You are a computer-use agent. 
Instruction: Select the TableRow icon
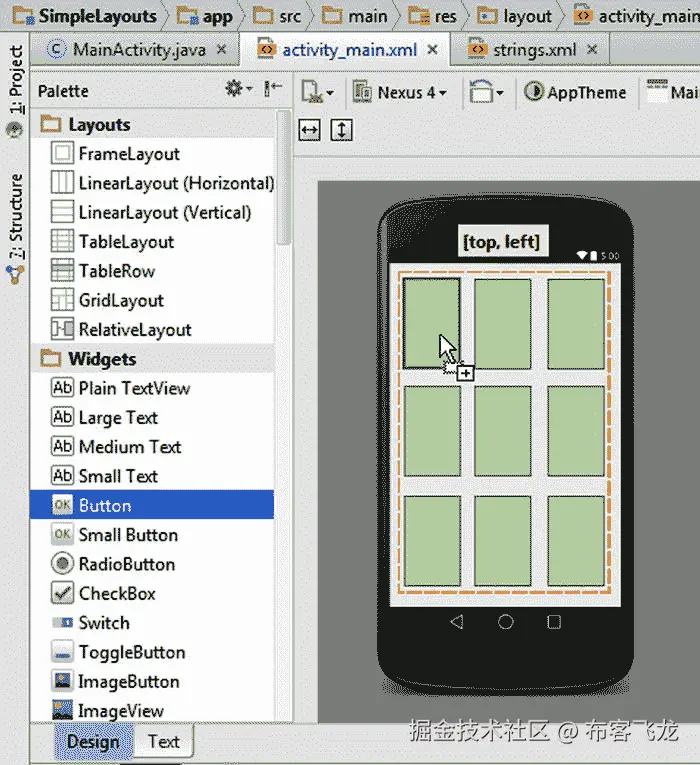(62, 270)
